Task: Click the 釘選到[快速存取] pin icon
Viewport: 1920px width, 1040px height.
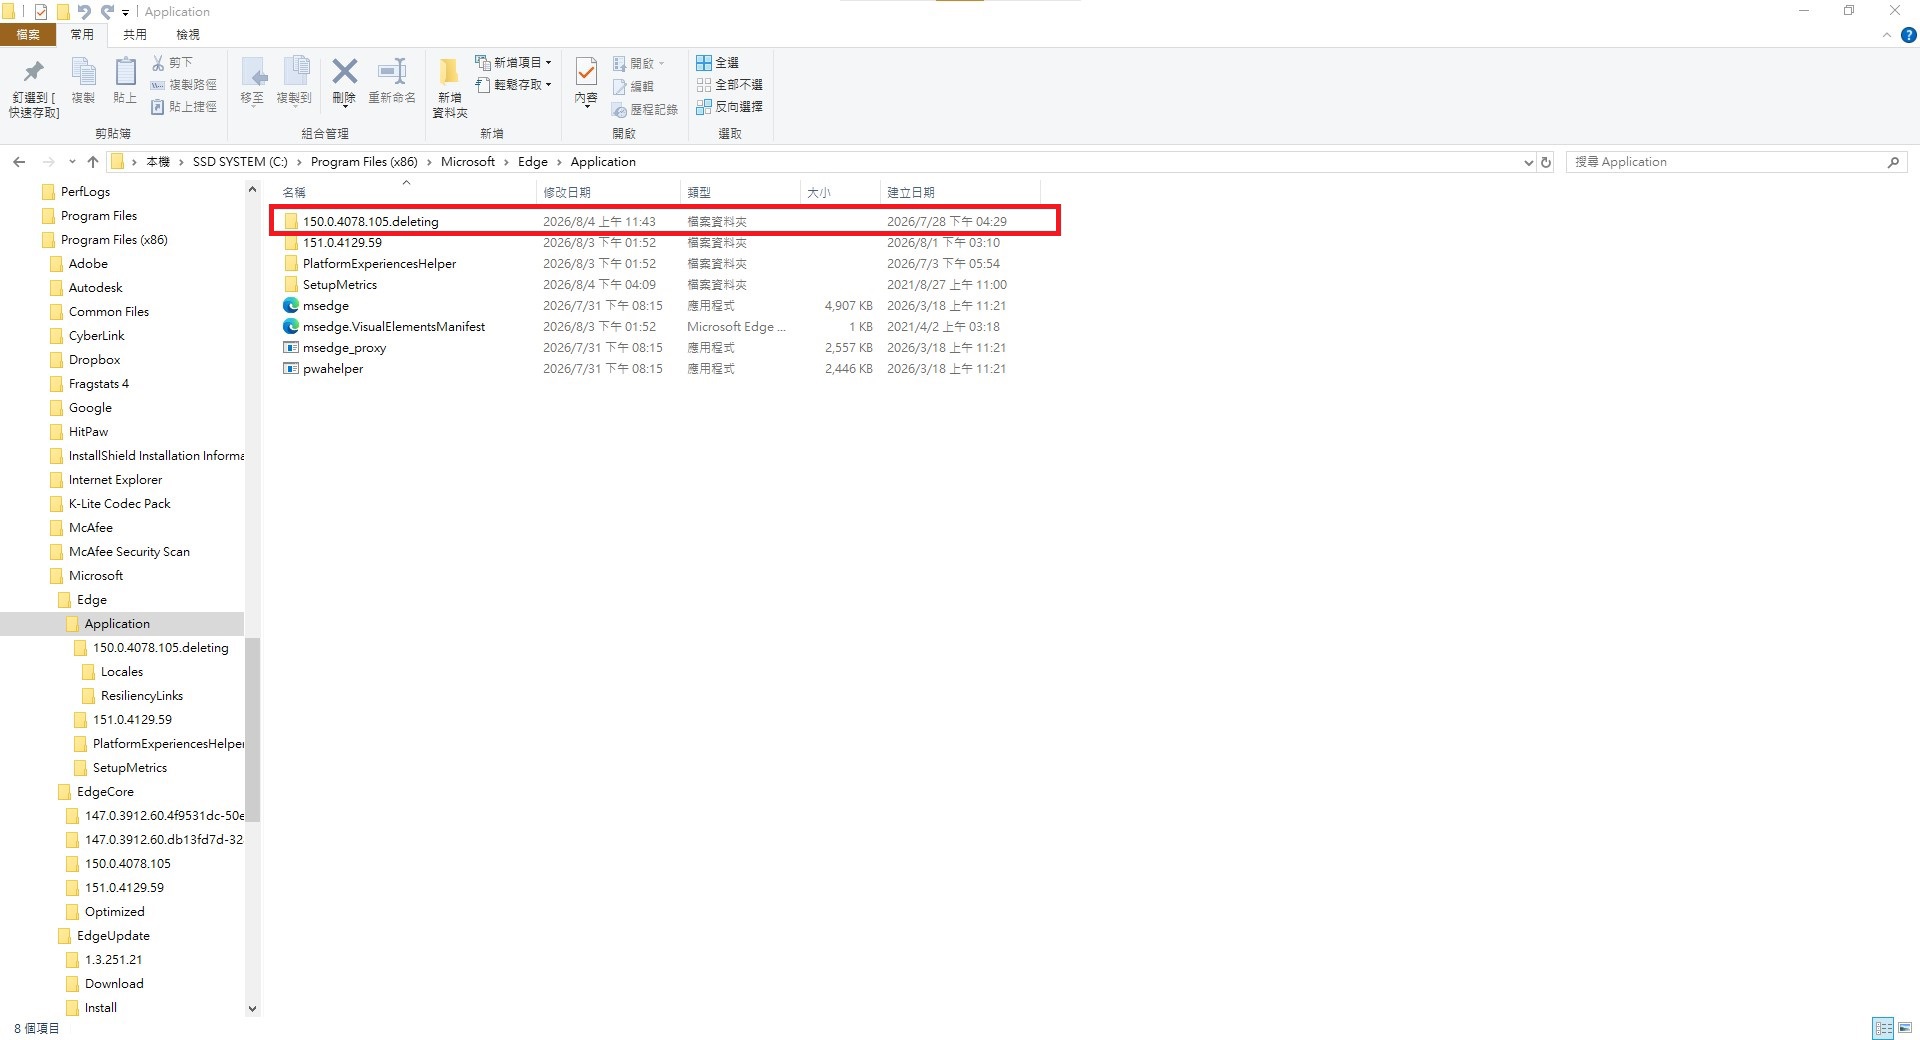Action: point(34,72)
